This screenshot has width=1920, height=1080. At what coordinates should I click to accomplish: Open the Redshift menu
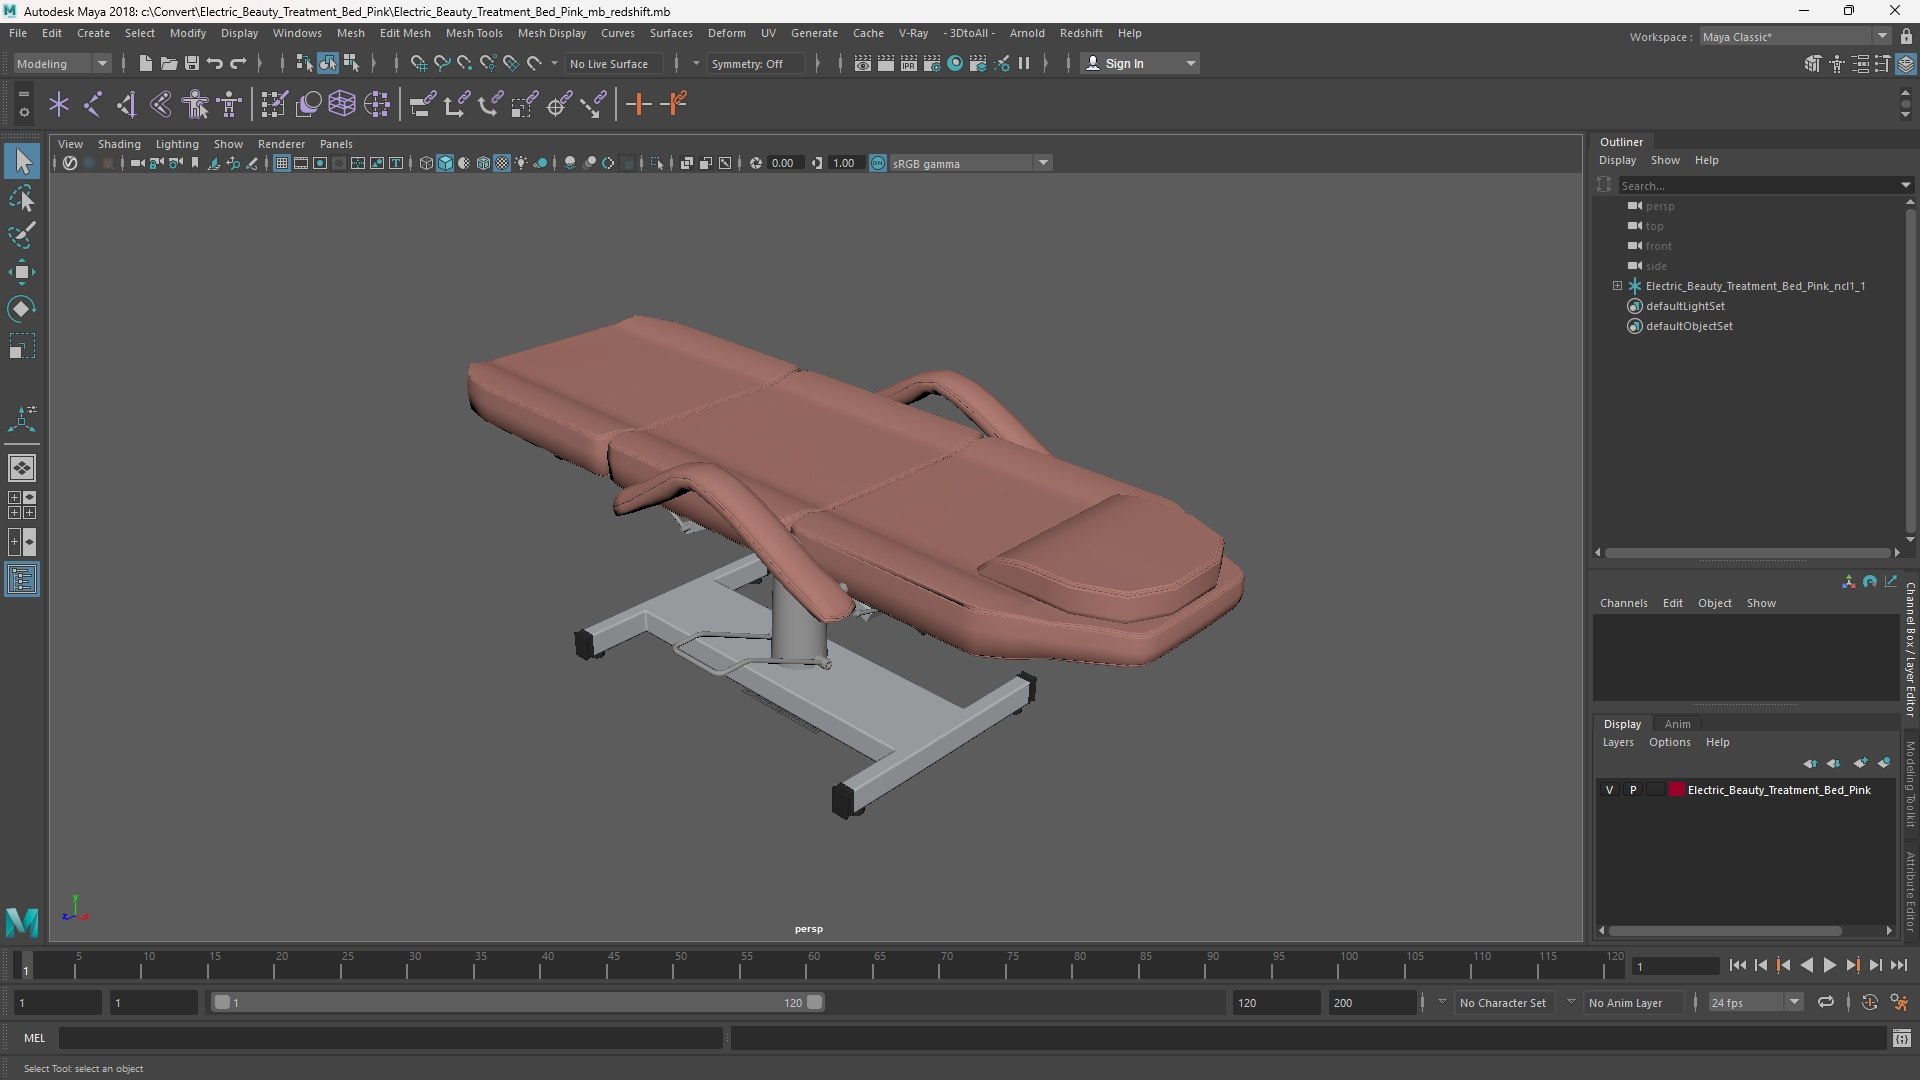(1080, 33)
